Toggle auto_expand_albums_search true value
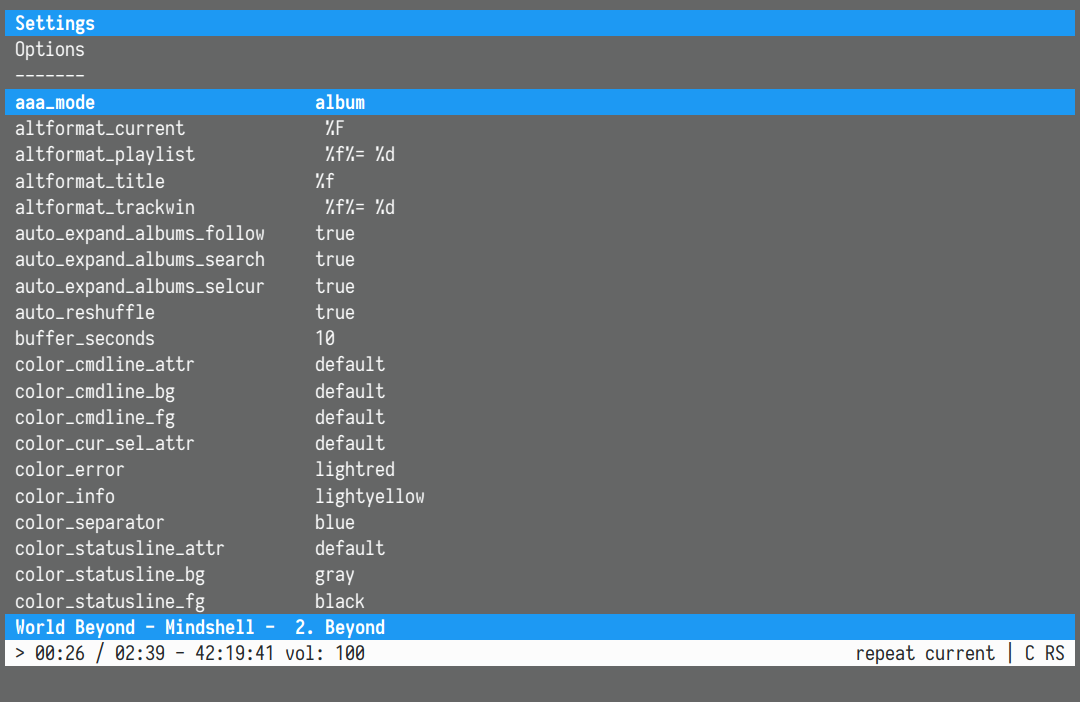 [x=334, y=259]
